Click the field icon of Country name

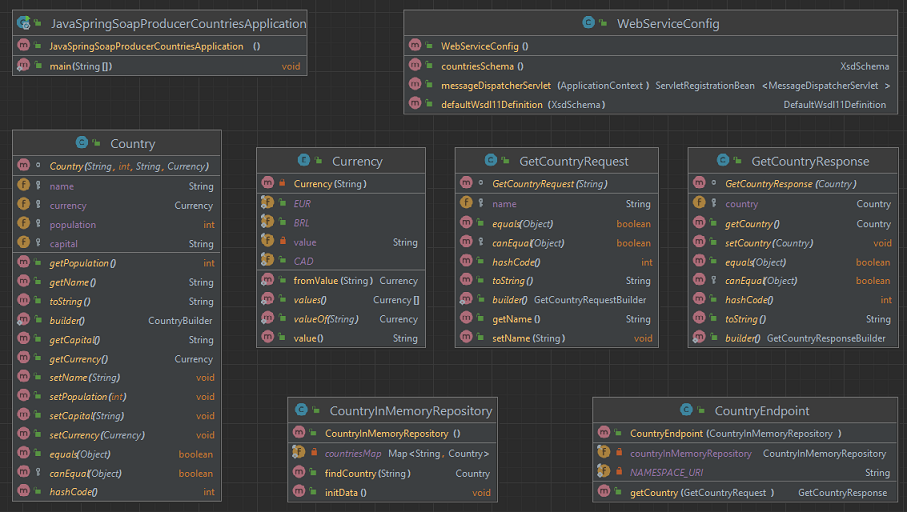coord(23,185)
